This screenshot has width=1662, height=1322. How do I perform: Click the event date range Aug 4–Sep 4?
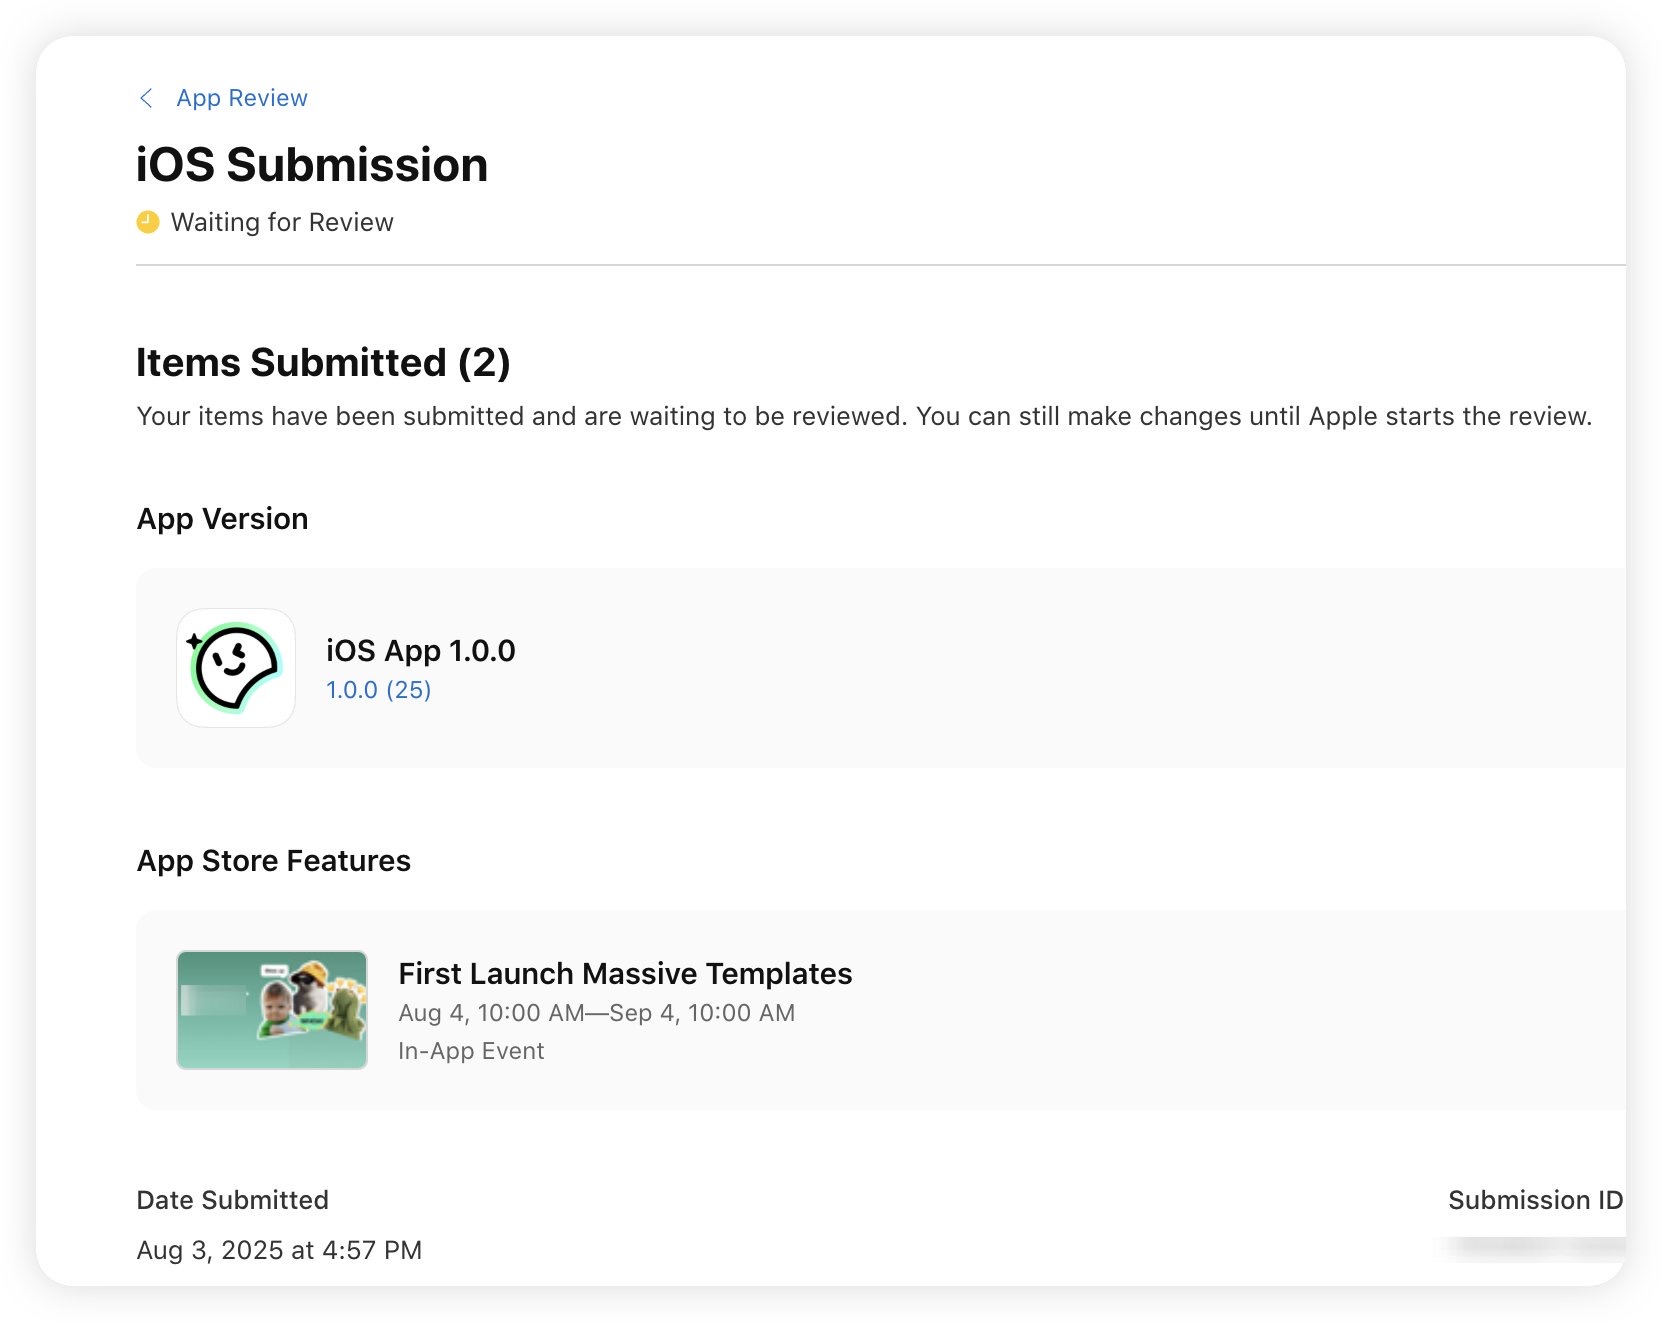(x=597, y=1013)
